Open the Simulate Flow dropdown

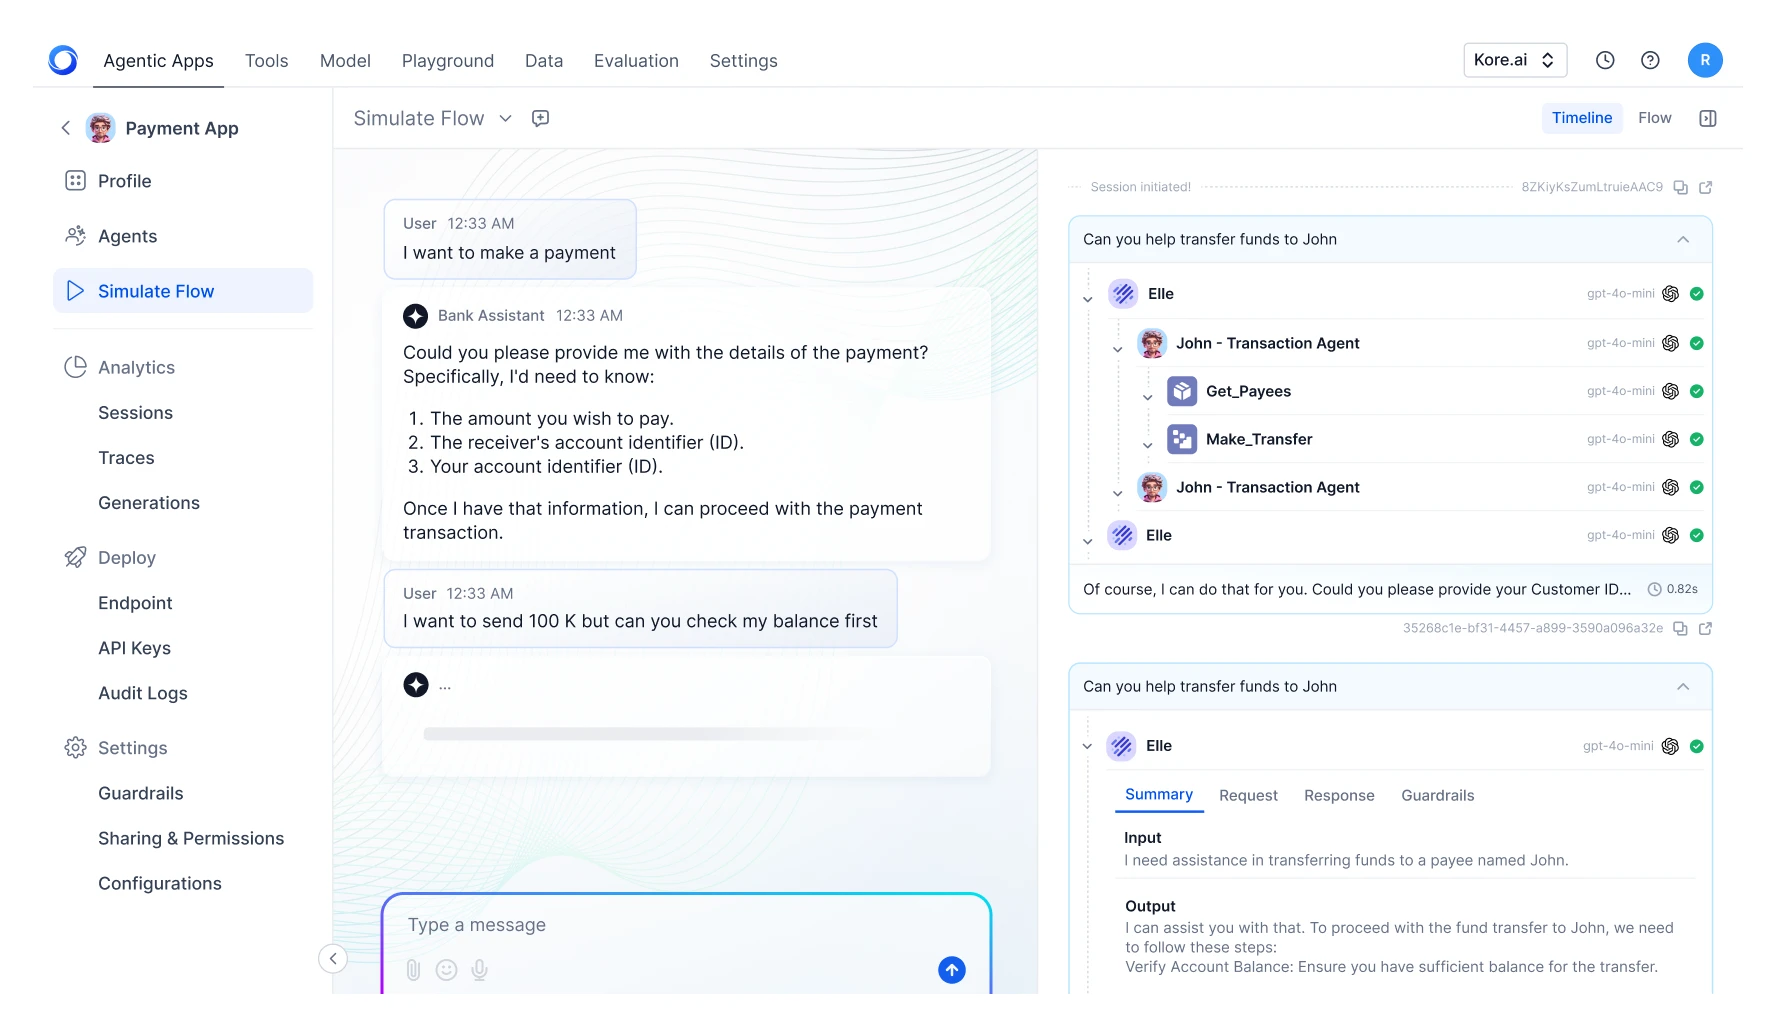coord(506,118)
